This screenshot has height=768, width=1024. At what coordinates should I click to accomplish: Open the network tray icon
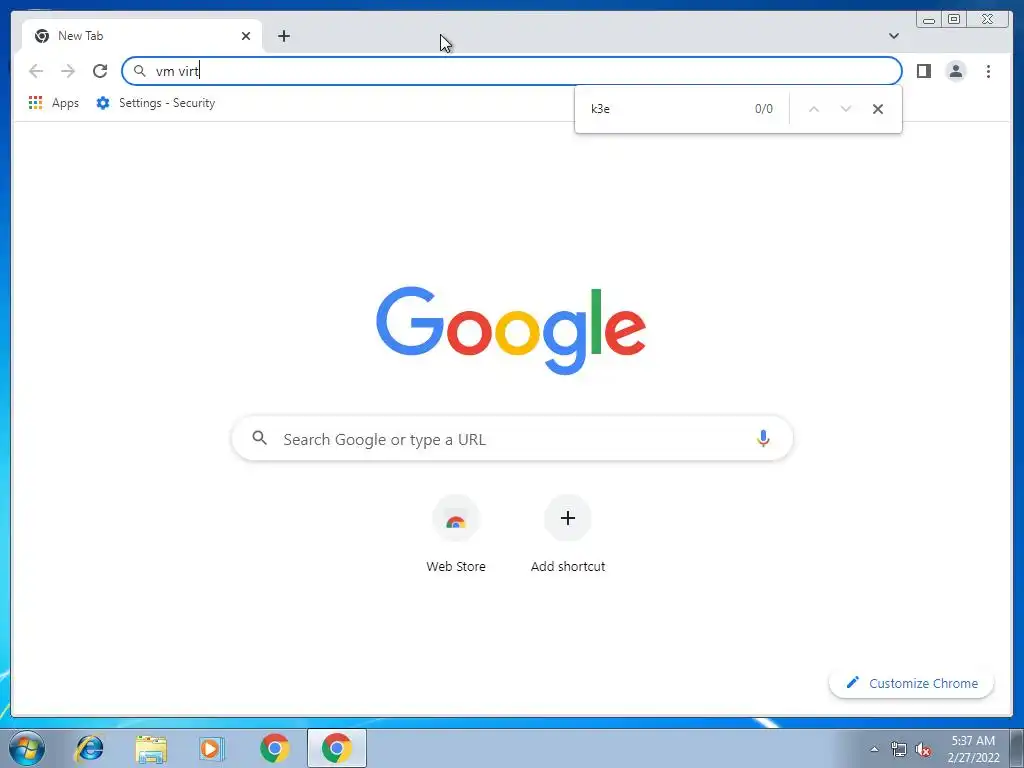tap(899, 750)
